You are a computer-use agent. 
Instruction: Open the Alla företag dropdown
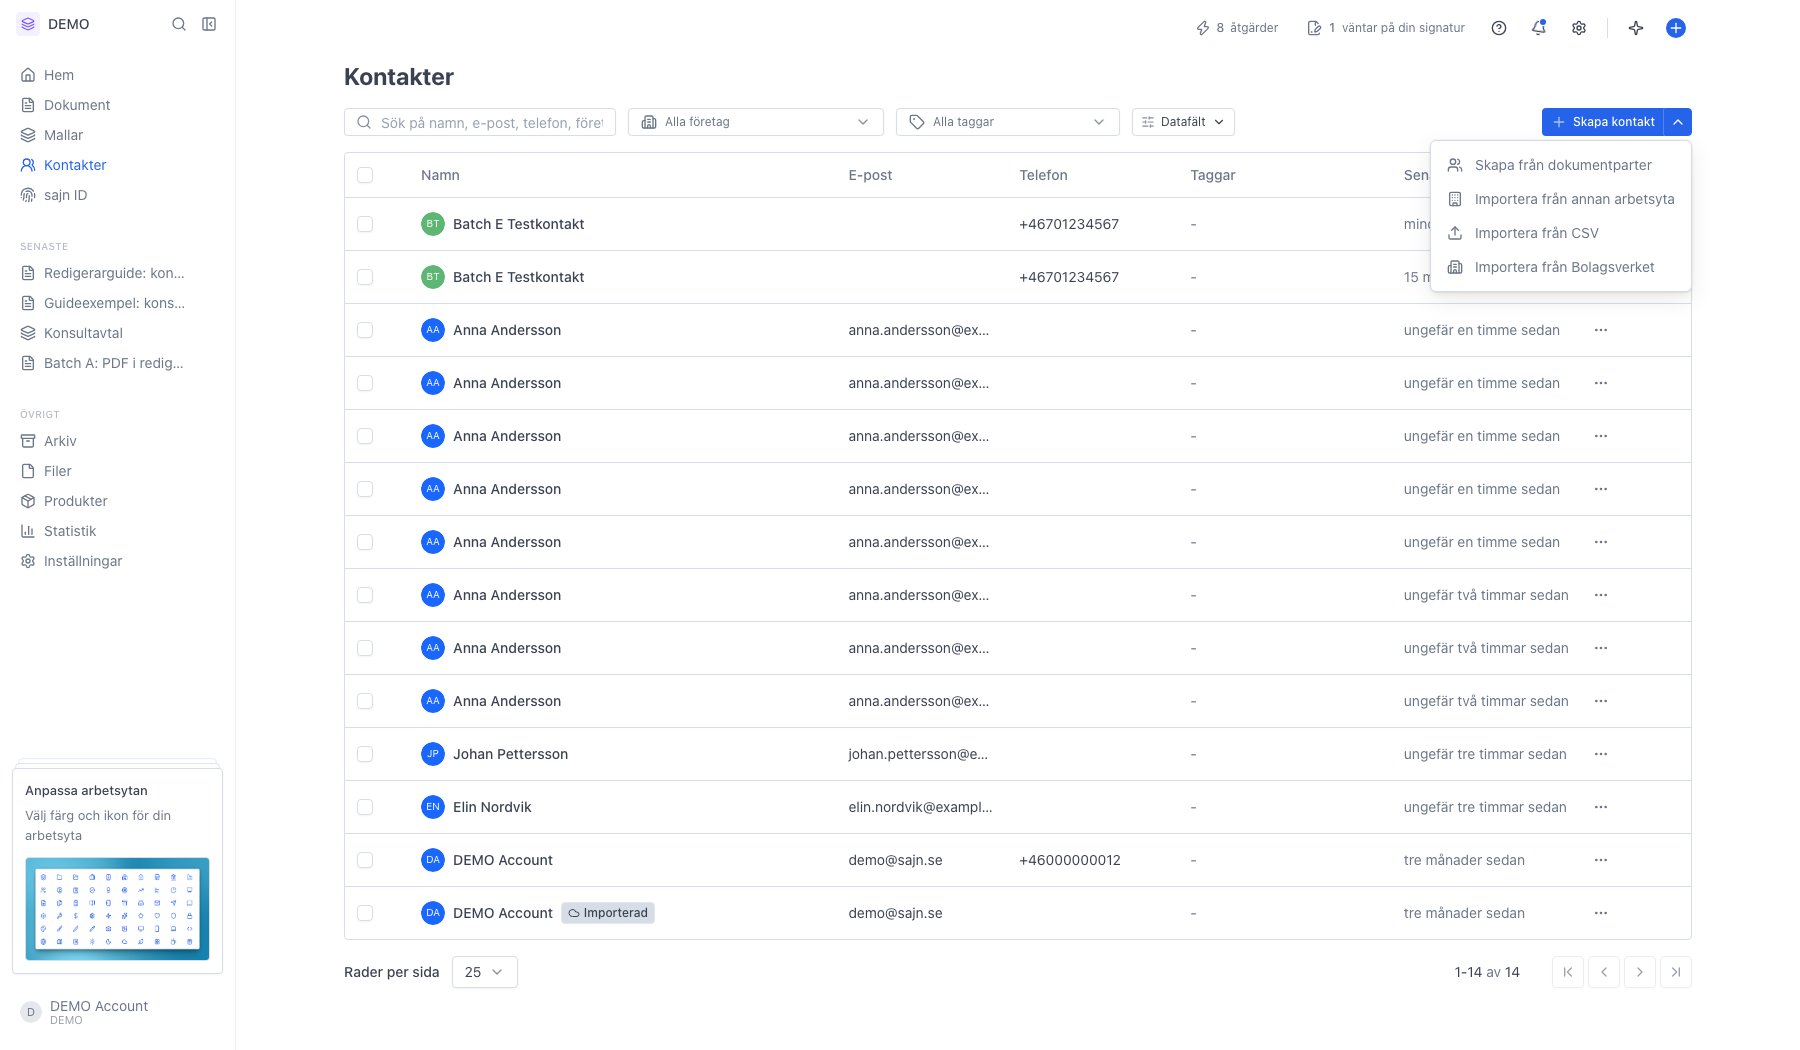coord(756,122)
